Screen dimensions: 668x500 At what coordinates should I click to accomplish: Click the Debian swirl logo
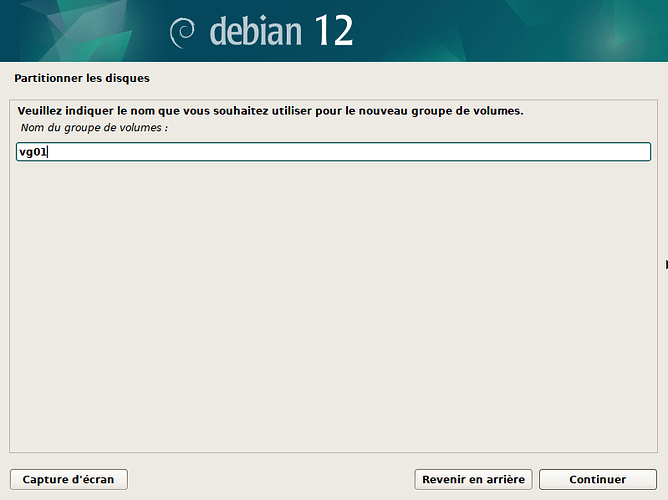pos(182,33)
